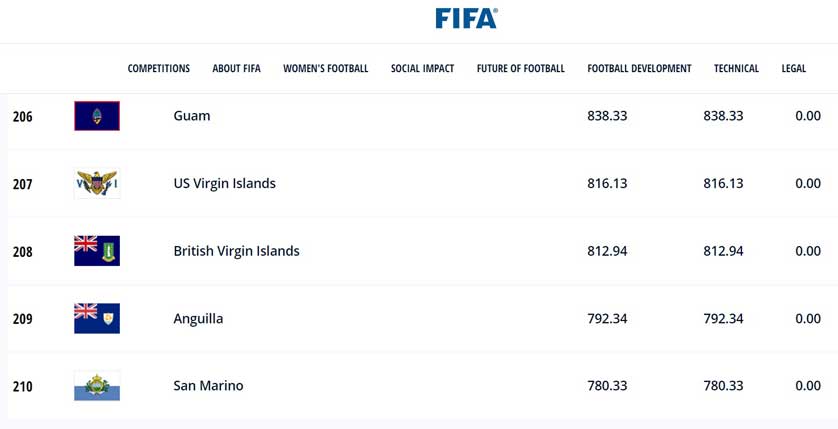The width and height of the screenshot is (838, 429).
Task: Select Social Impact in navigation
Action: coord(422,69)
